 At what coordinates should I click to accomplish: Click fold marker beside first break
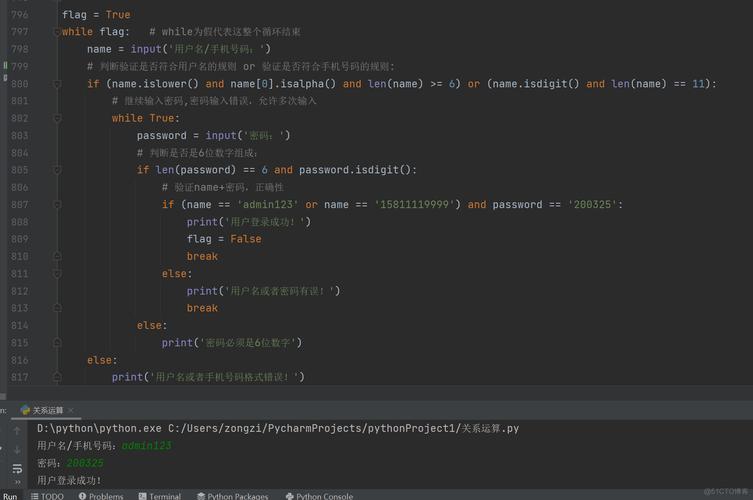pos(57,256)
